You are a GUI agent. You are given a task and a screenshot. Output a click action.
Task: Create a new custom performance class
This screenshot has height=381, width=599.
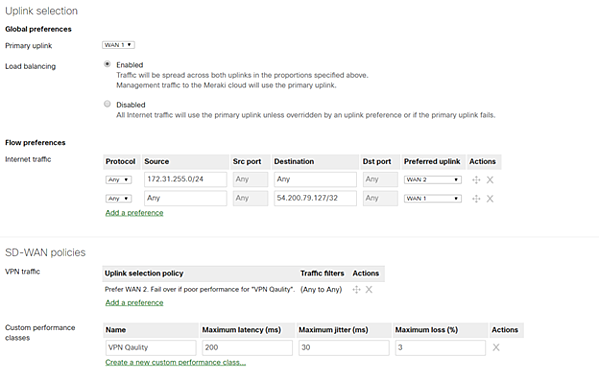click(x=176, y=362)
